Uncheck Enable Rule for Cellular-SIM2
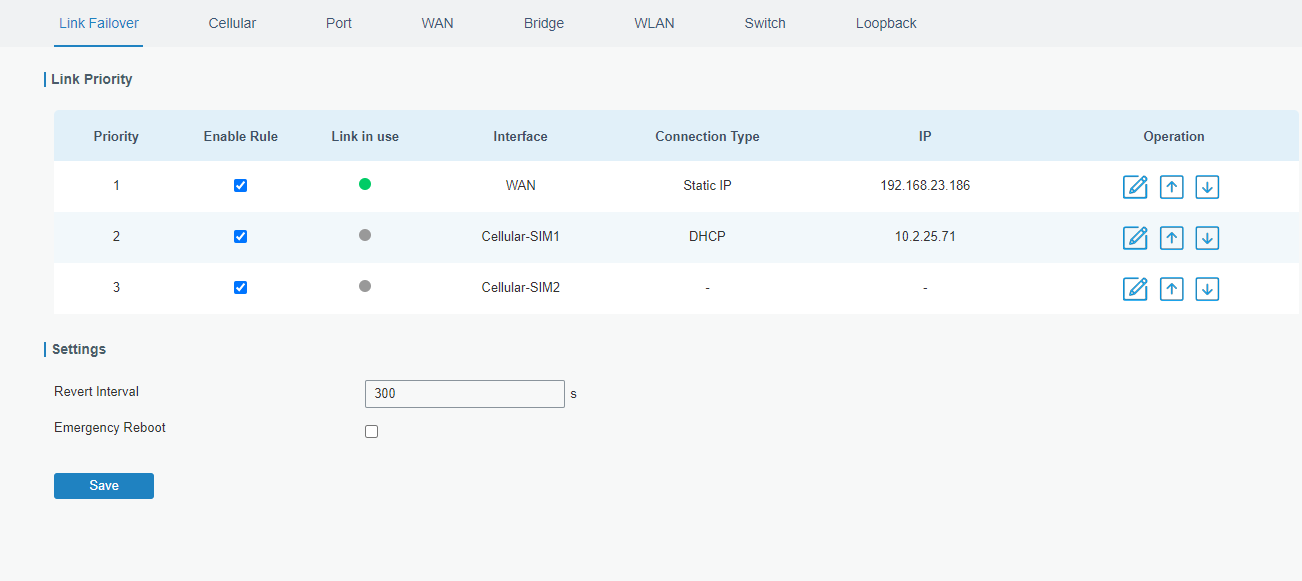This screenshot has width=1302, height=581. tap(240, 288)
